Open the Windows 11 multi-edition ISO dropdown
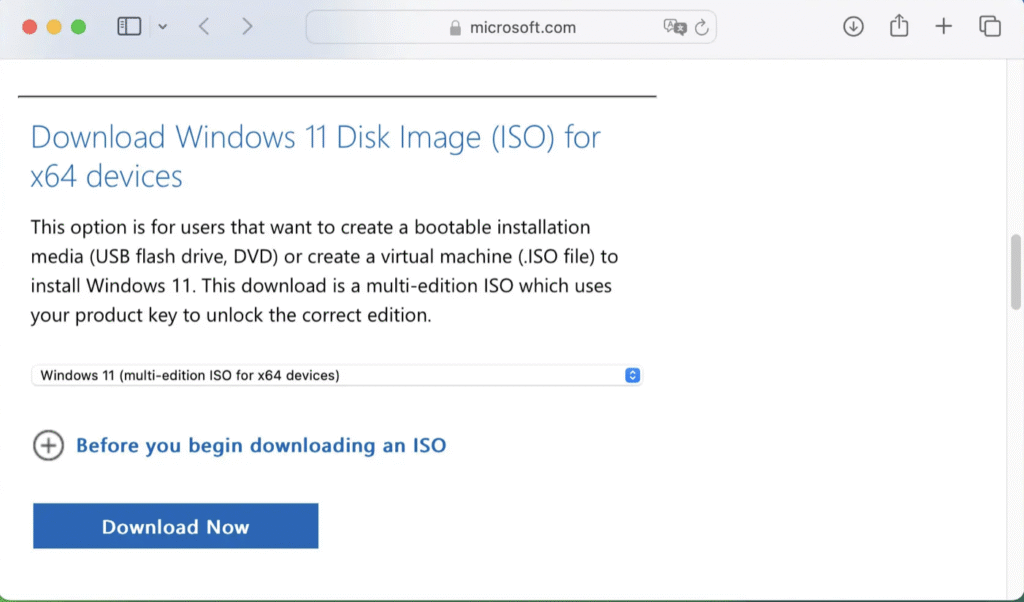The image size is (1024, 602). click(337, 375)
